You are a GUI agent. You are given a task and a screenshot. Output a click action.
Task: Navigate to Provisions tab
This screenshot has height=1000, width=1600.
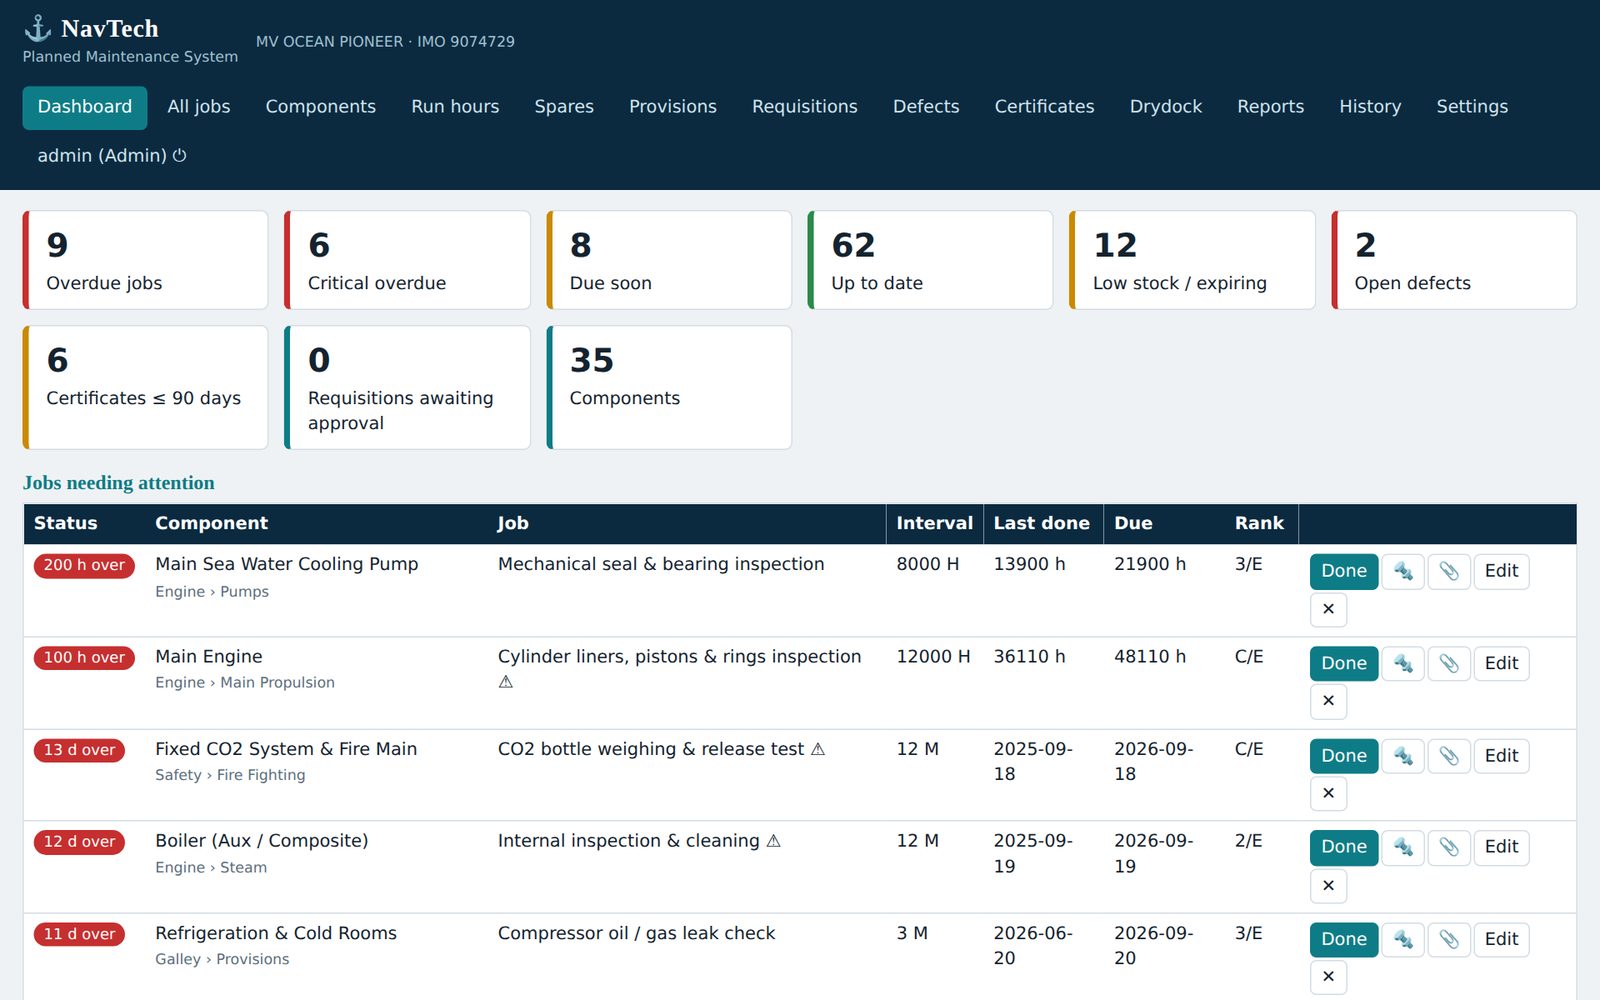click(673, 107)
